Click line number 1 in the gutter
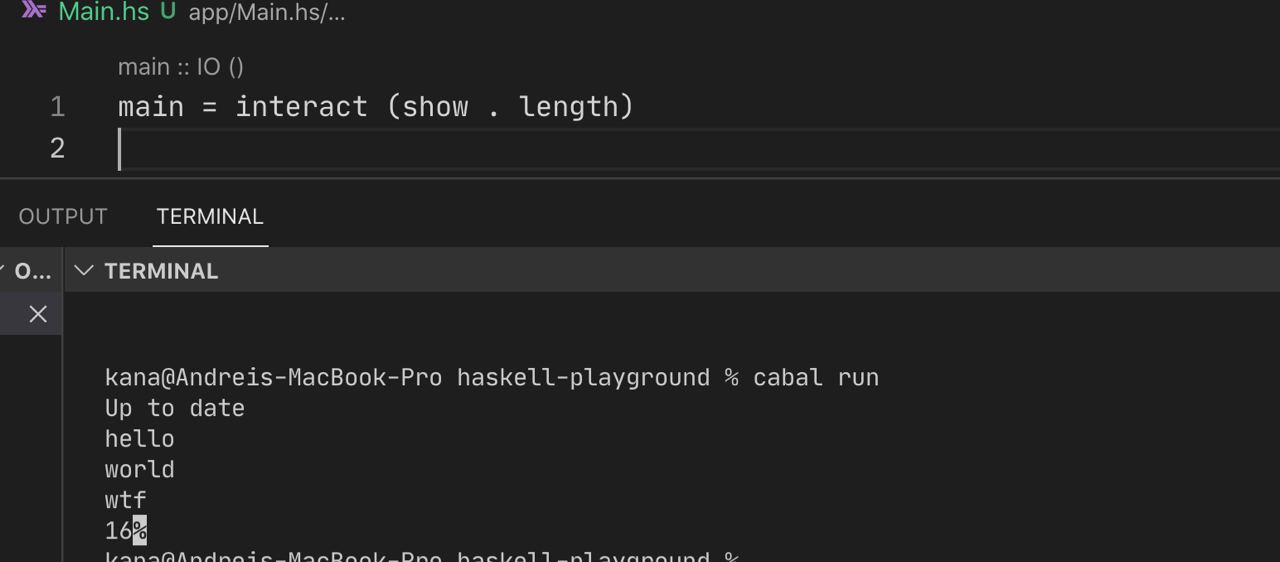 click(x=57, y=107)
